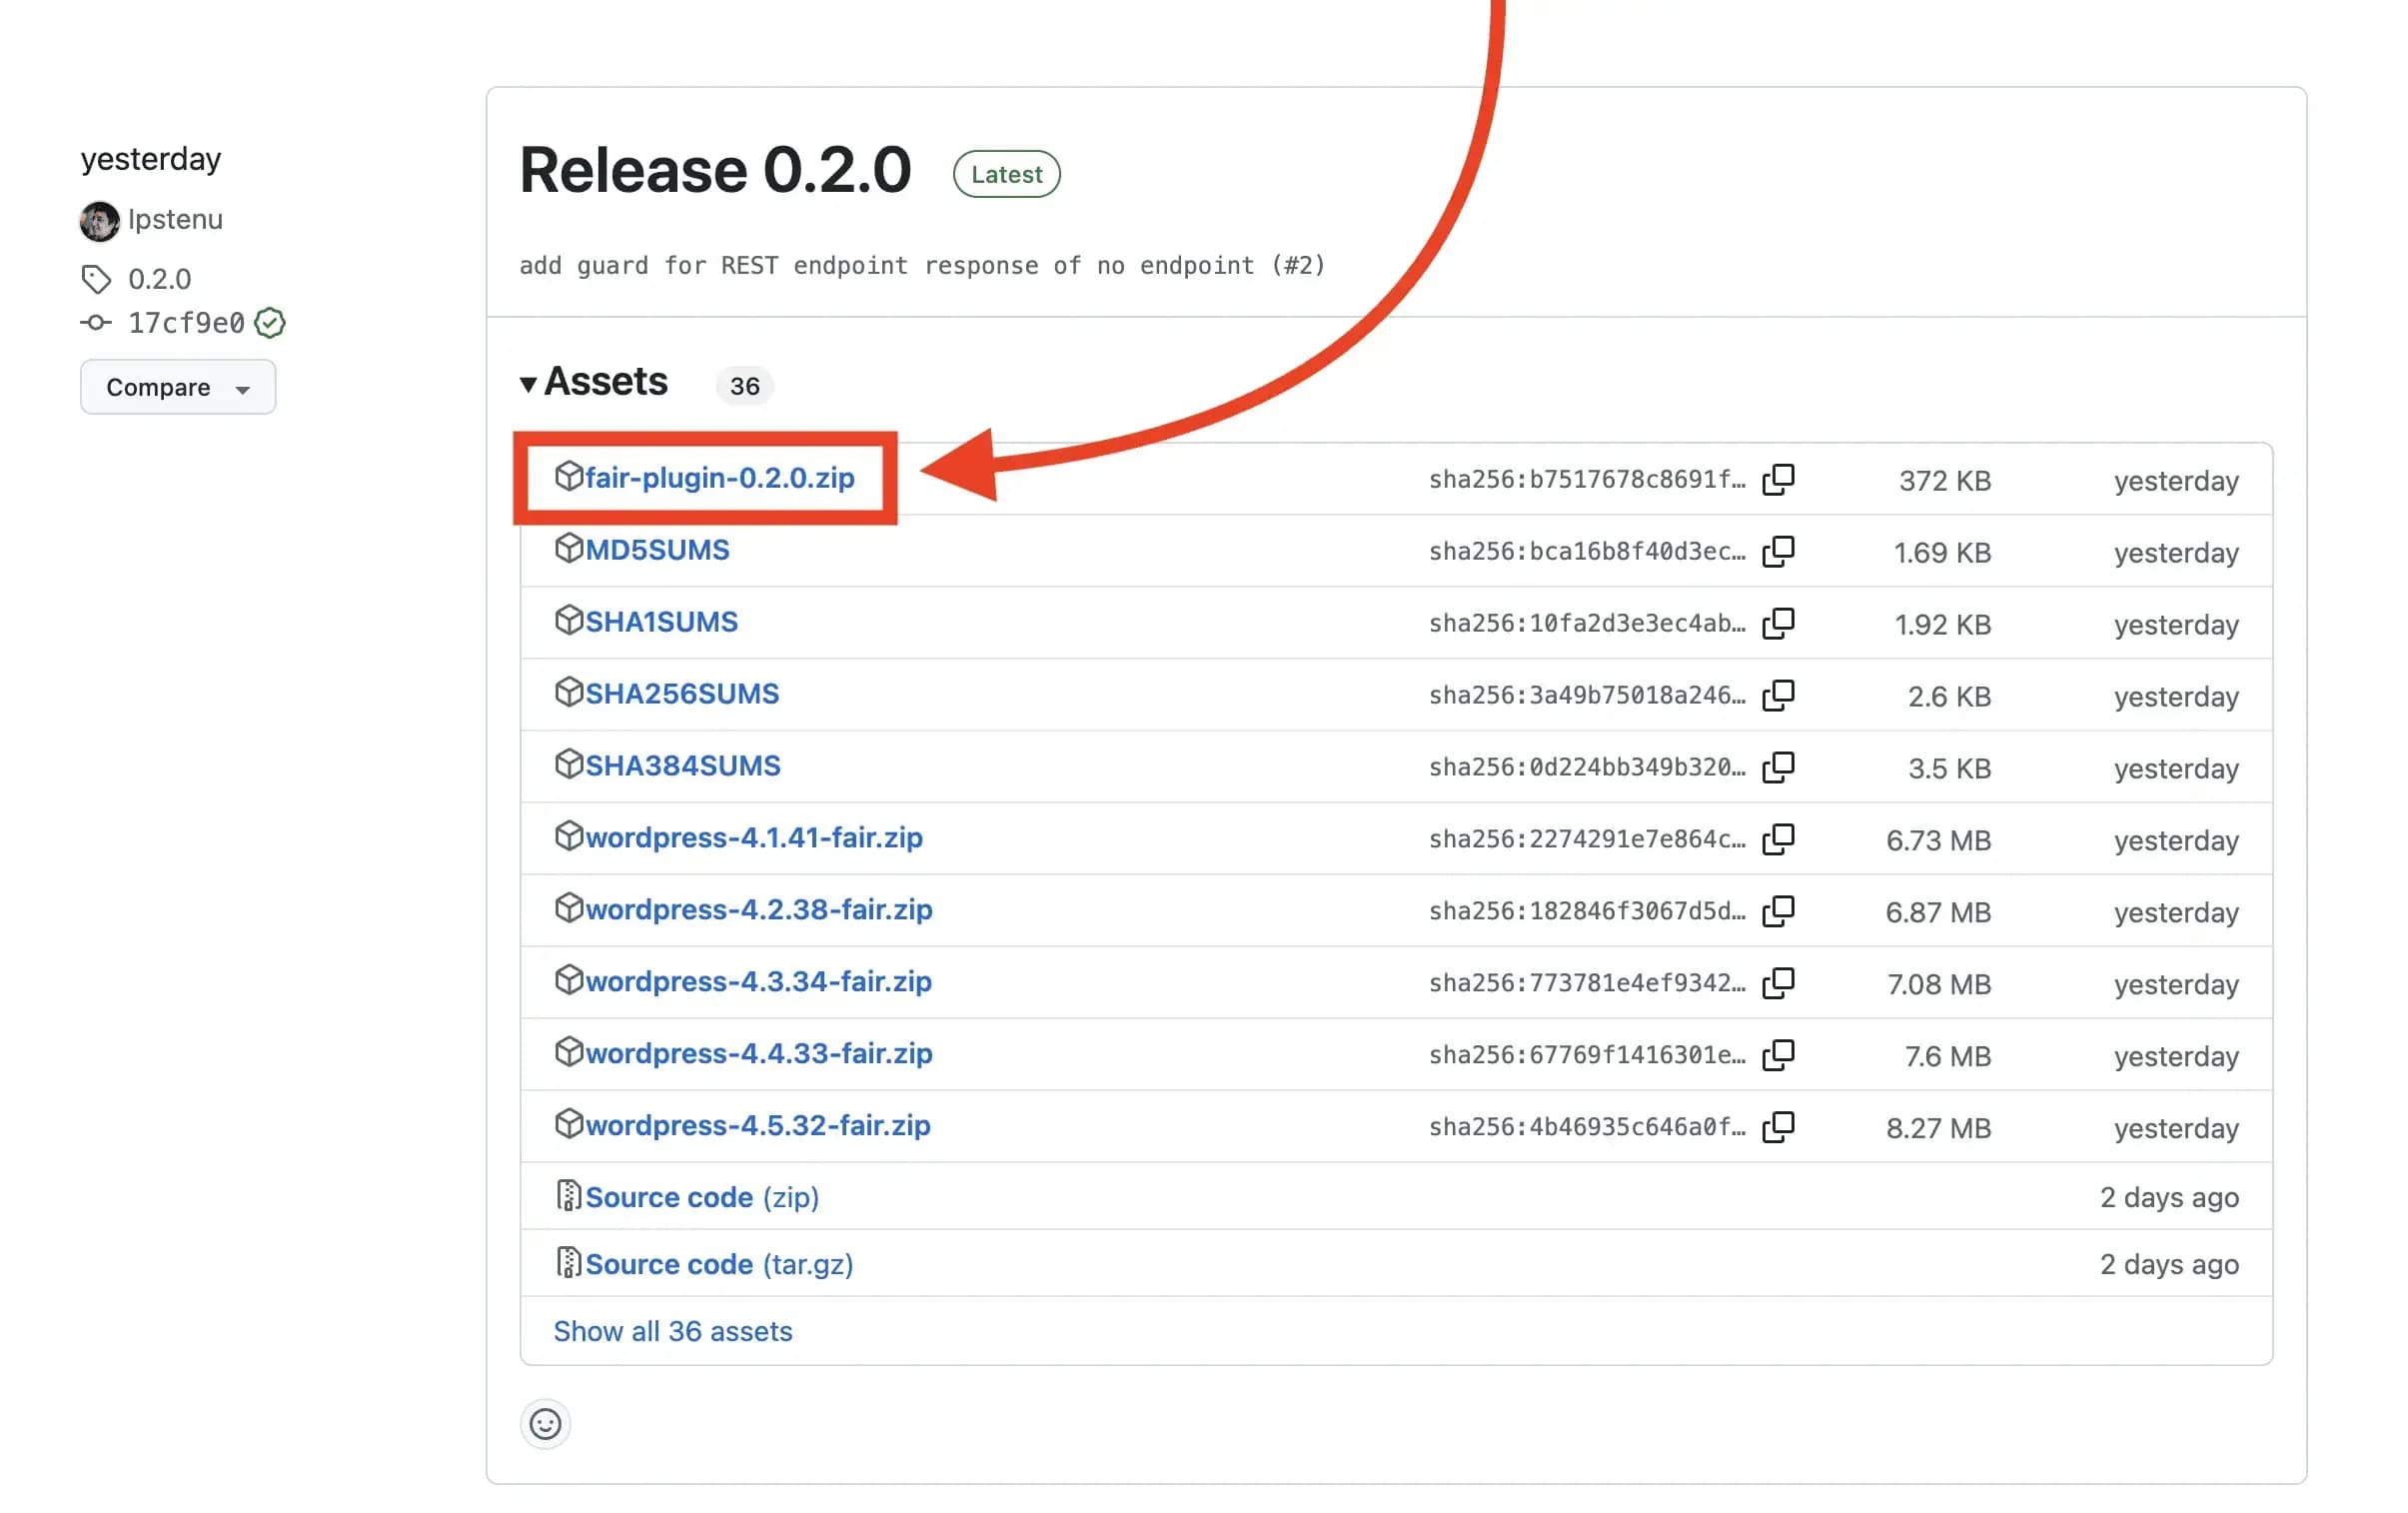Copy hash for wordpress-4.2.38-fair.zip
This screenshot has height=1513, width=2408.
tap(1778, 911)
